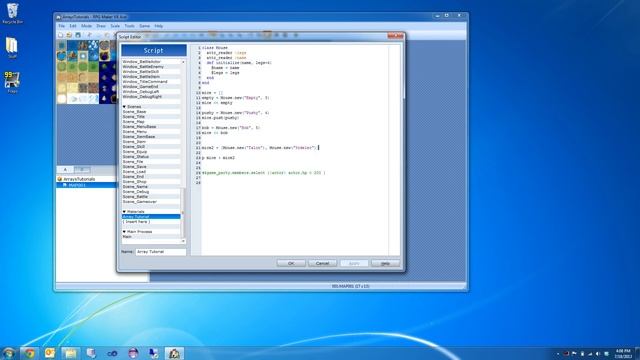Select Scene_Menu script

click(151, 131)
